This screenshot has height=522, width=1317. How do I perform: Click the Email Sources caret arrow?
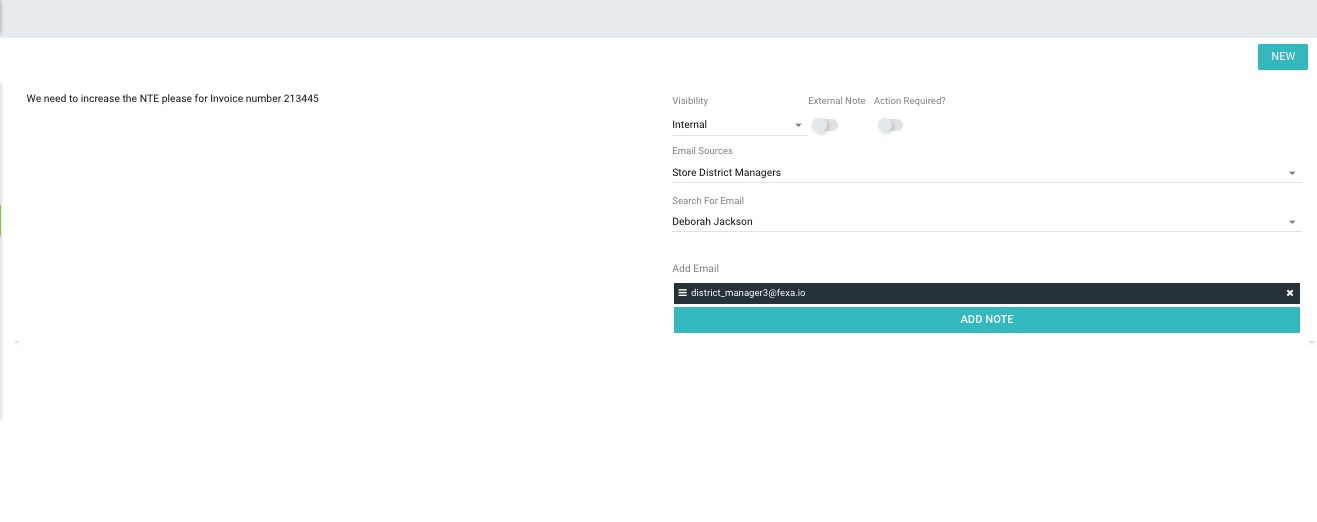pyautogui.click(x=1291, y=173)
